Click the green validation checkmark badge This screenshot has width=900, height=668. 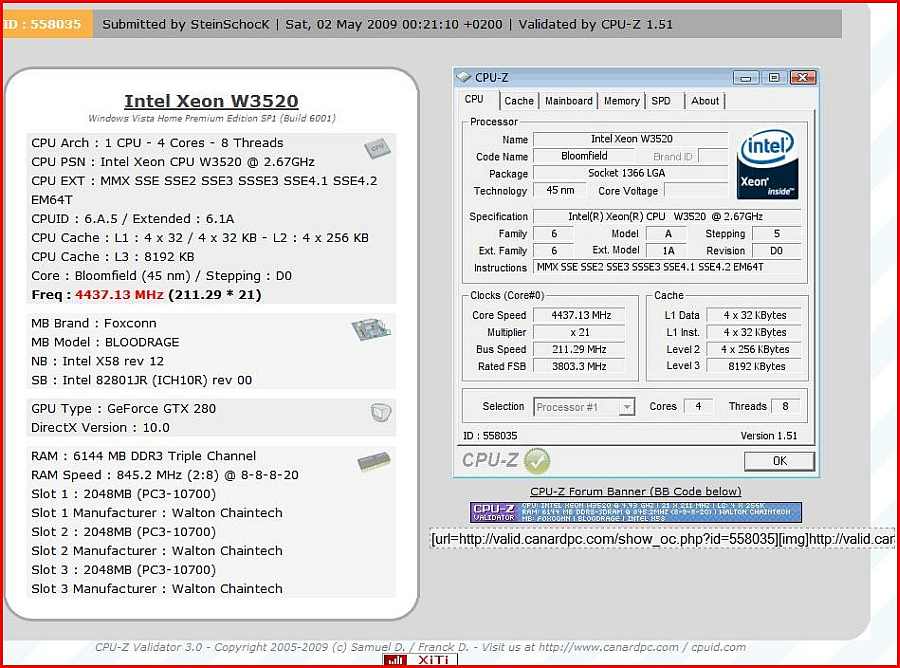(537, 461)
